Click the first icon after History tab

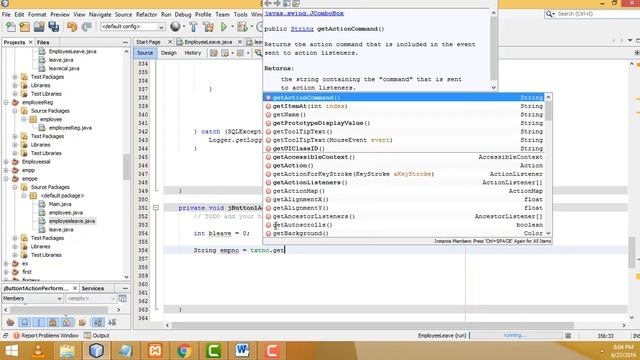[213, 53]
